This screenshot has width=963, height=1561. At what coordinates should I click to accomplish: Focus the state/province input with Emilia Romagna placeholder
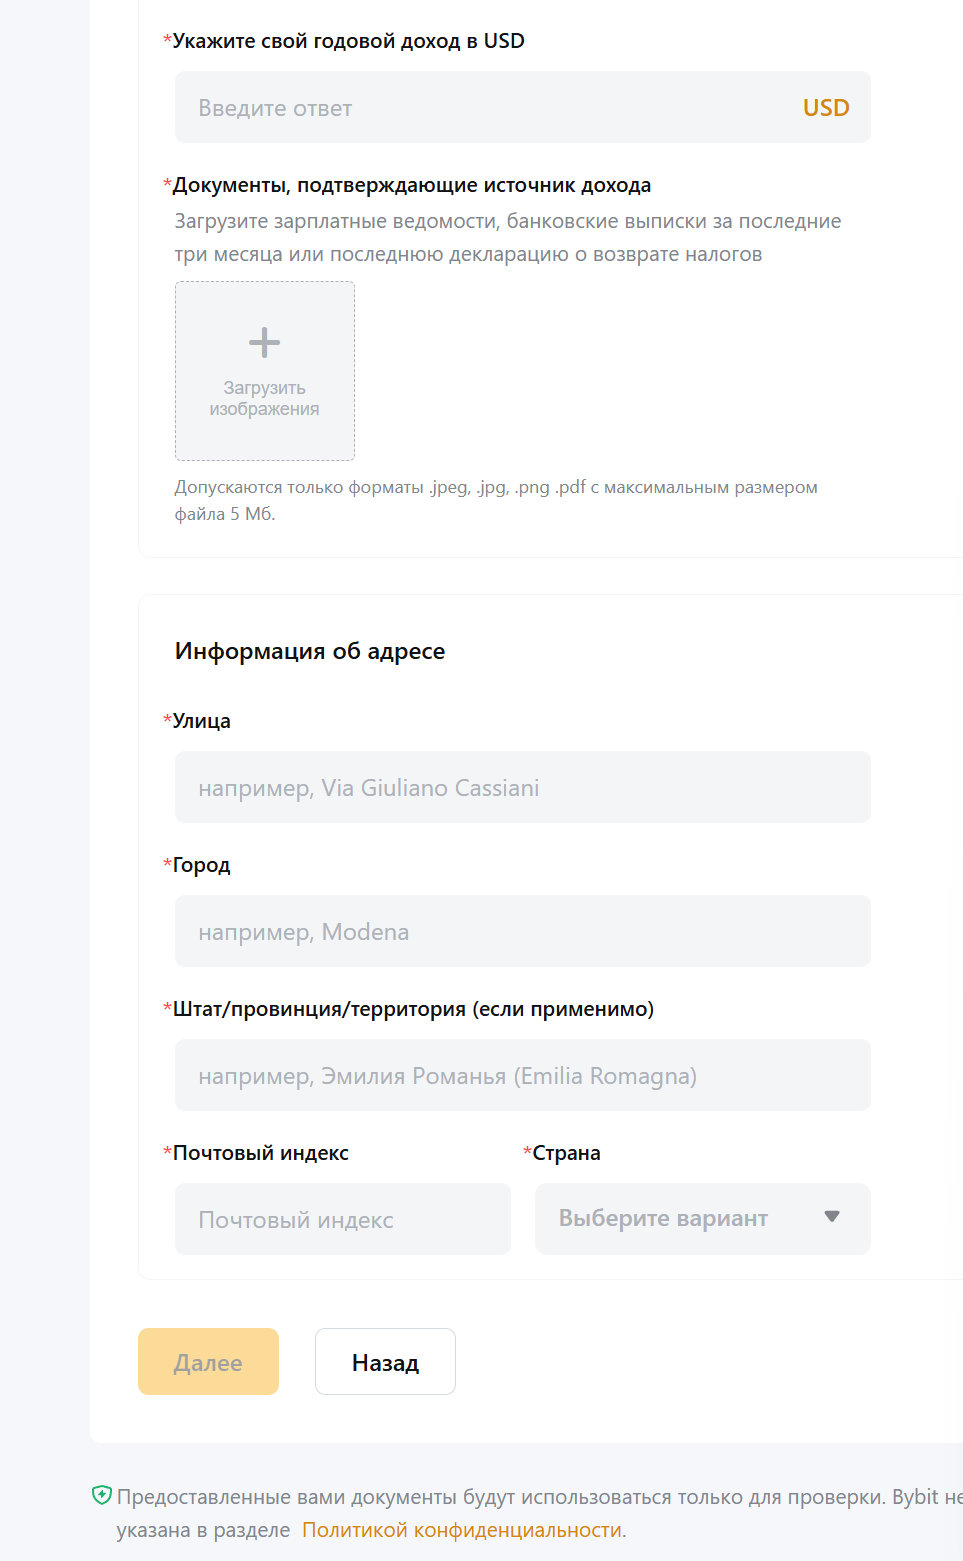pos(522,1076)
